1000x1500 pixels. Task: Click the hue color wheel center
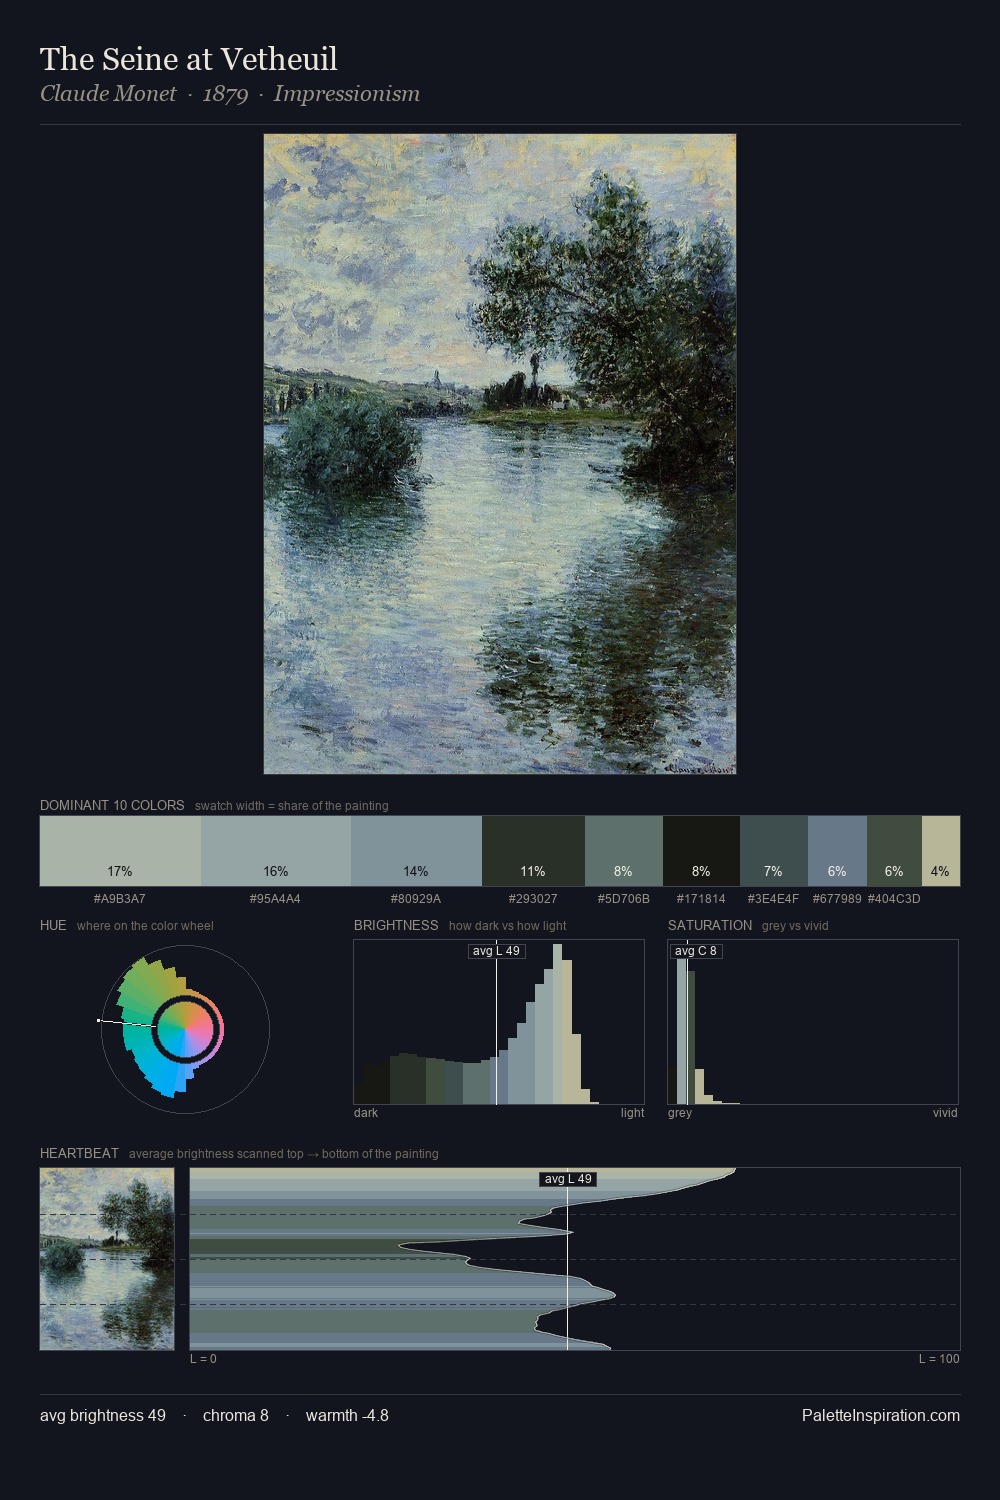click(x=185, y=1029)
